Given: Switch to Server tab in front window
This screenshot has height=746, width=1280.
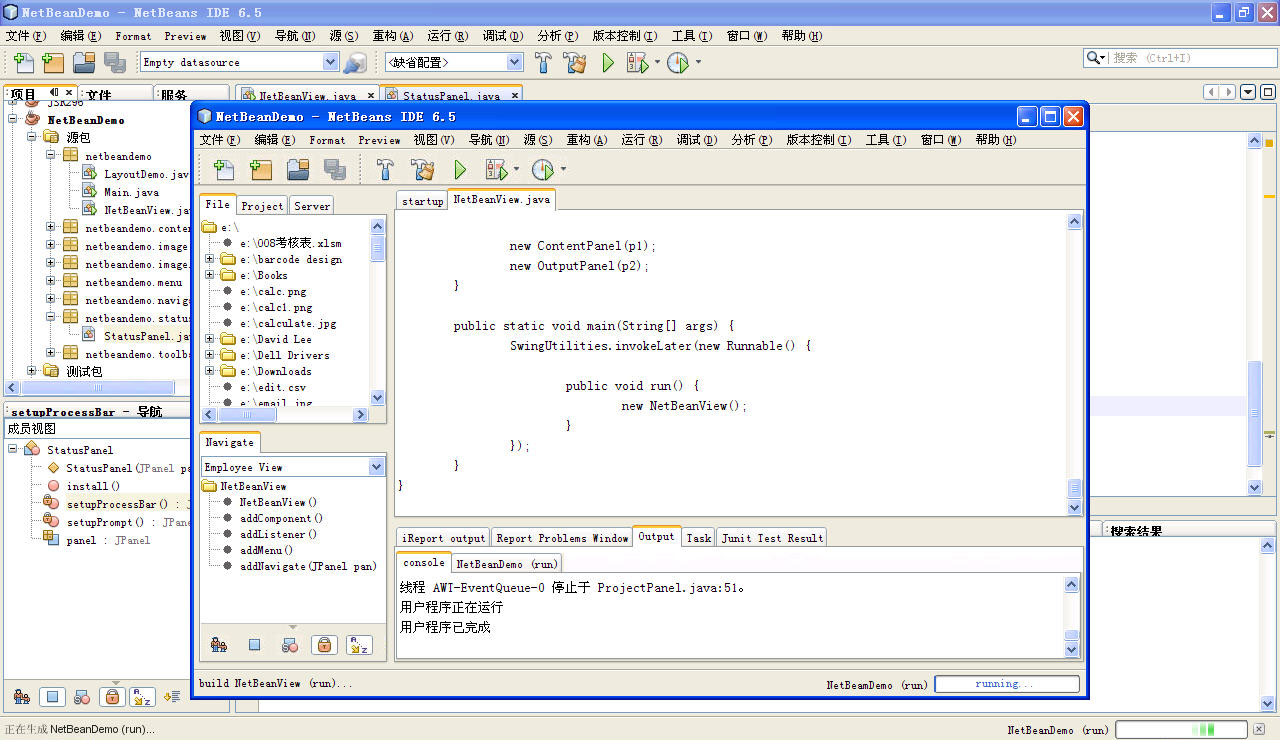Looking at the screenshot, I should pyautogui.click(x=312, y=206).
